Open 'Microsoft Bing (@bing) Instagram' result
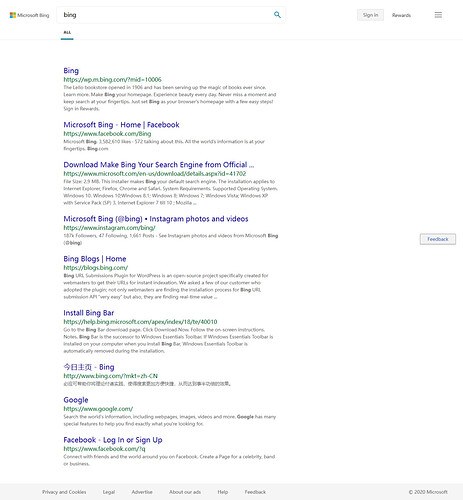This screenshot has height=500, width=463. click(156, 219)
